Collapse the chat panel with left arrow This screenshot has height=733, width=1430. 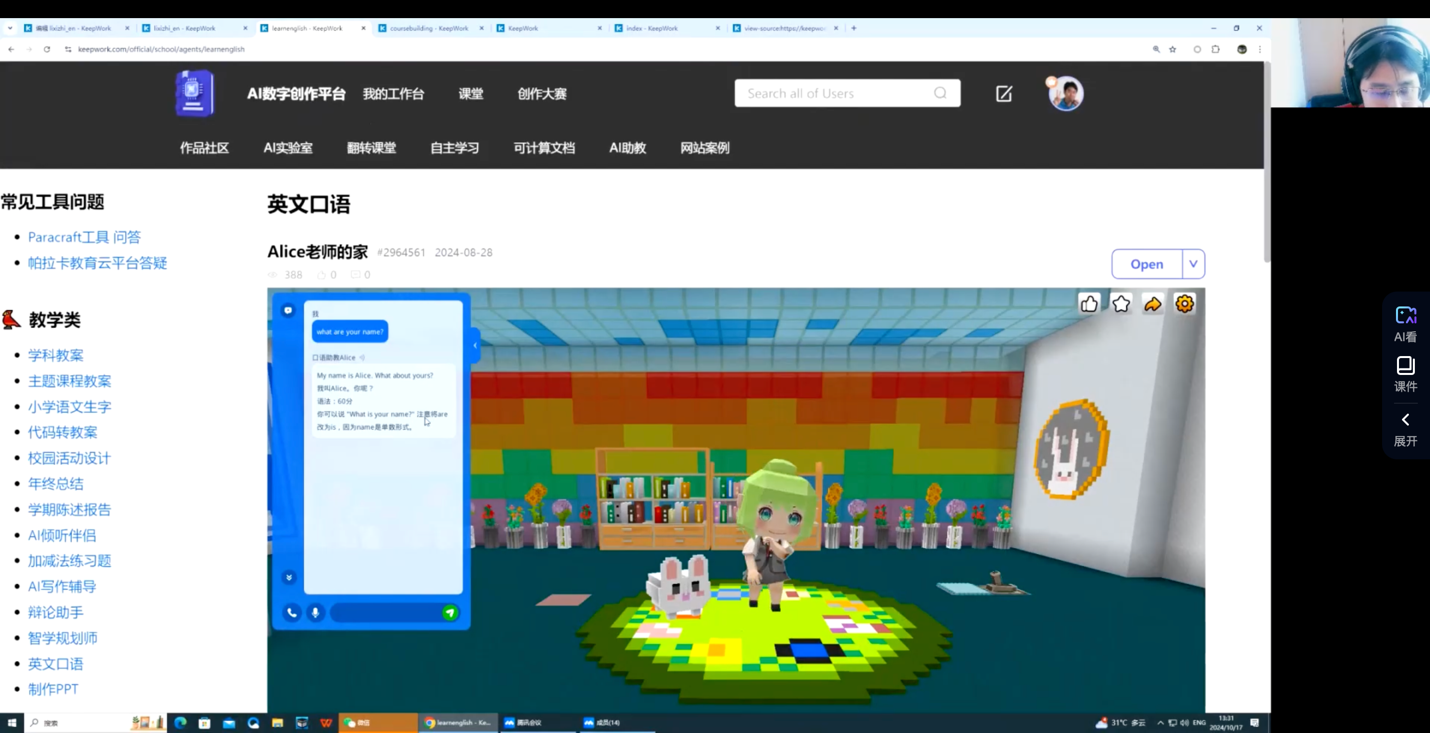pyautogui.click(x=475, y=345)
